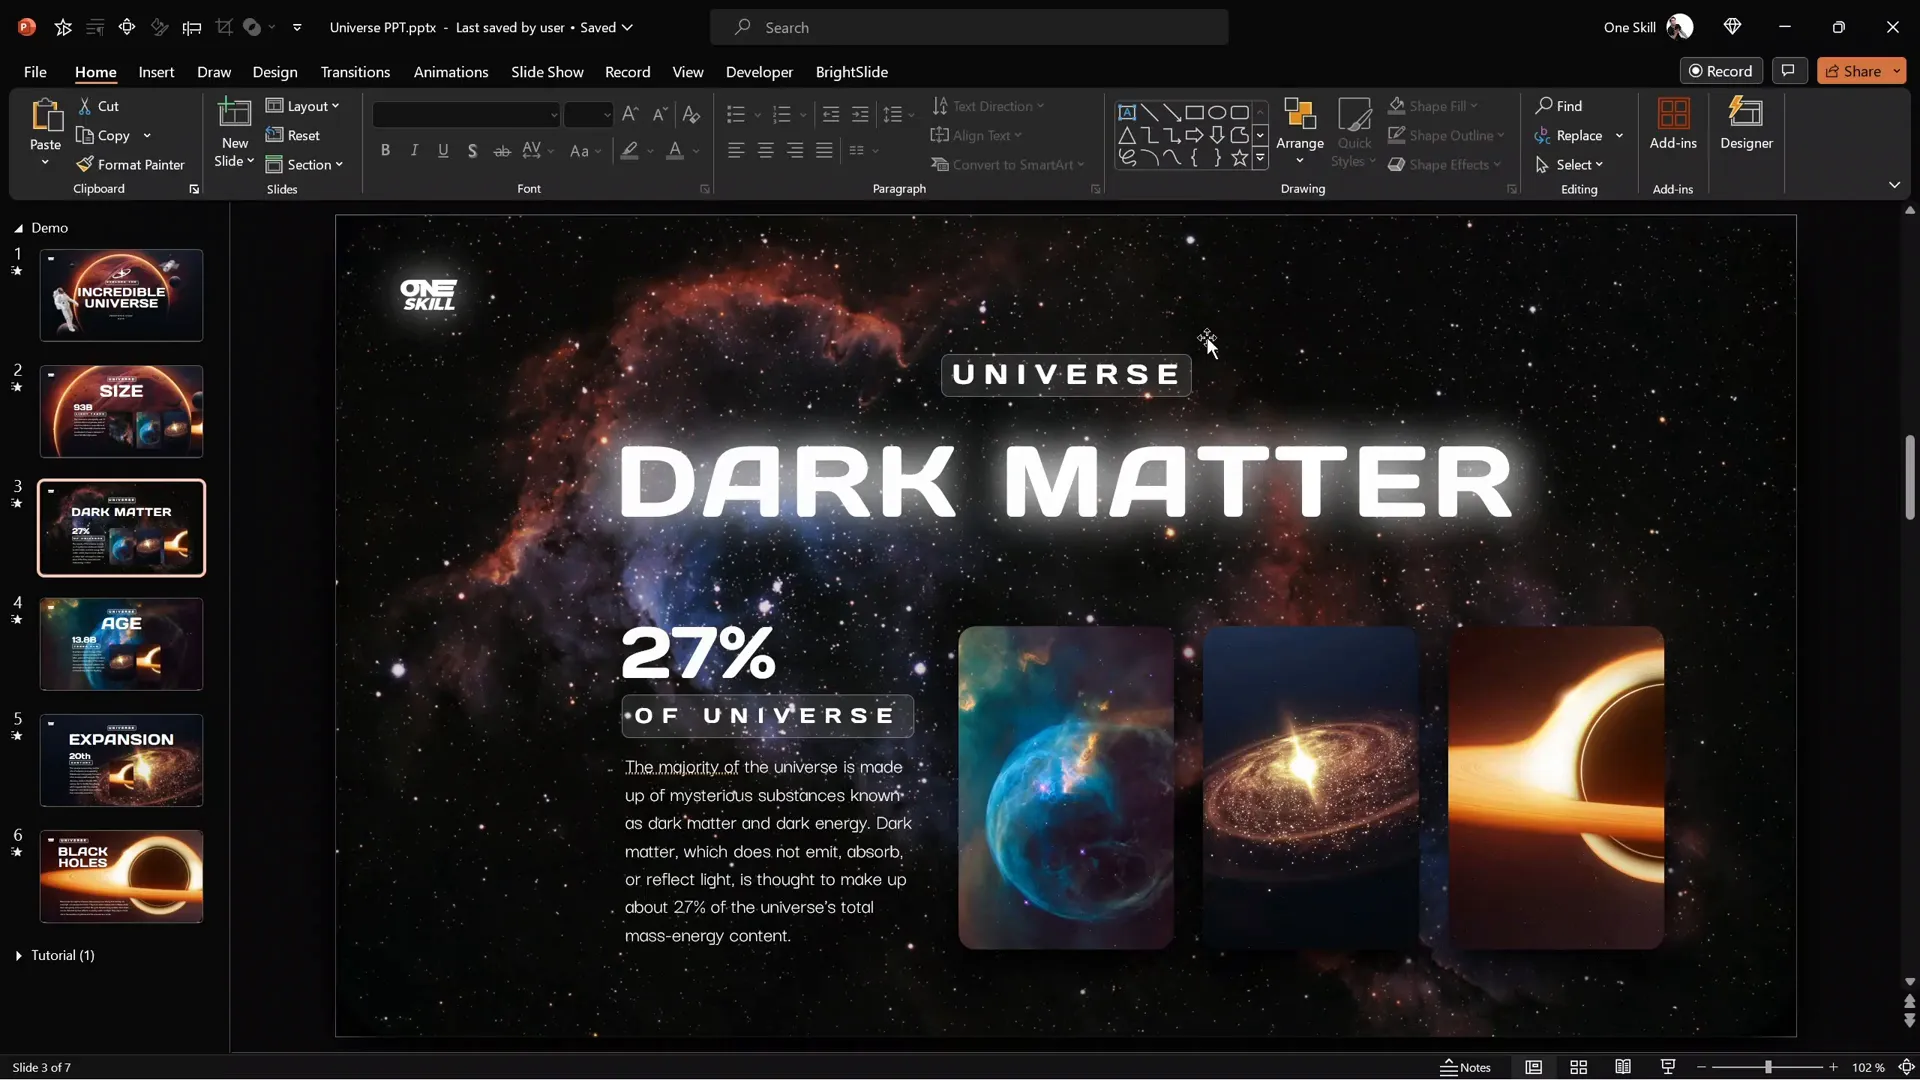Screen dimensions: 1920x1080
Task: Open Layout dropdown
Action: click(x=302, y=106)
